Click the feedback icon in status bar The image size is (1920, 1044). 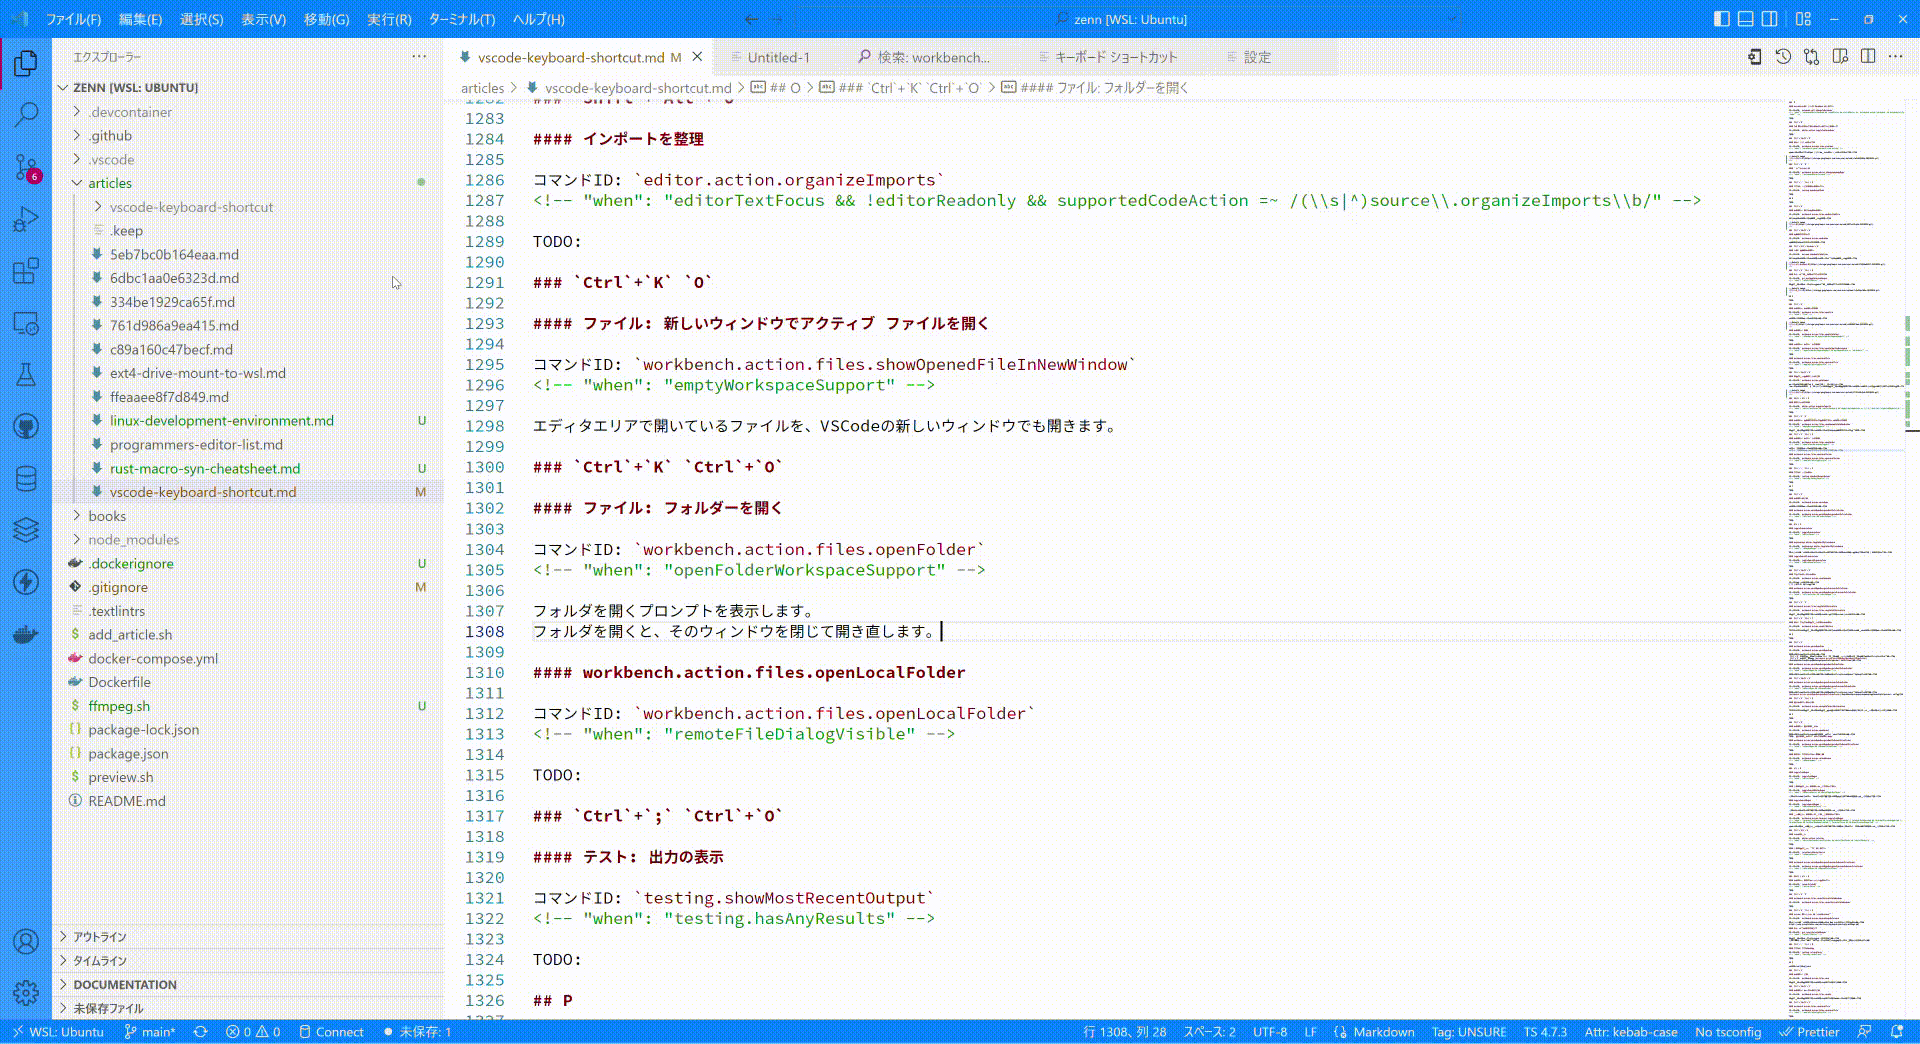coord(1864,1032)
